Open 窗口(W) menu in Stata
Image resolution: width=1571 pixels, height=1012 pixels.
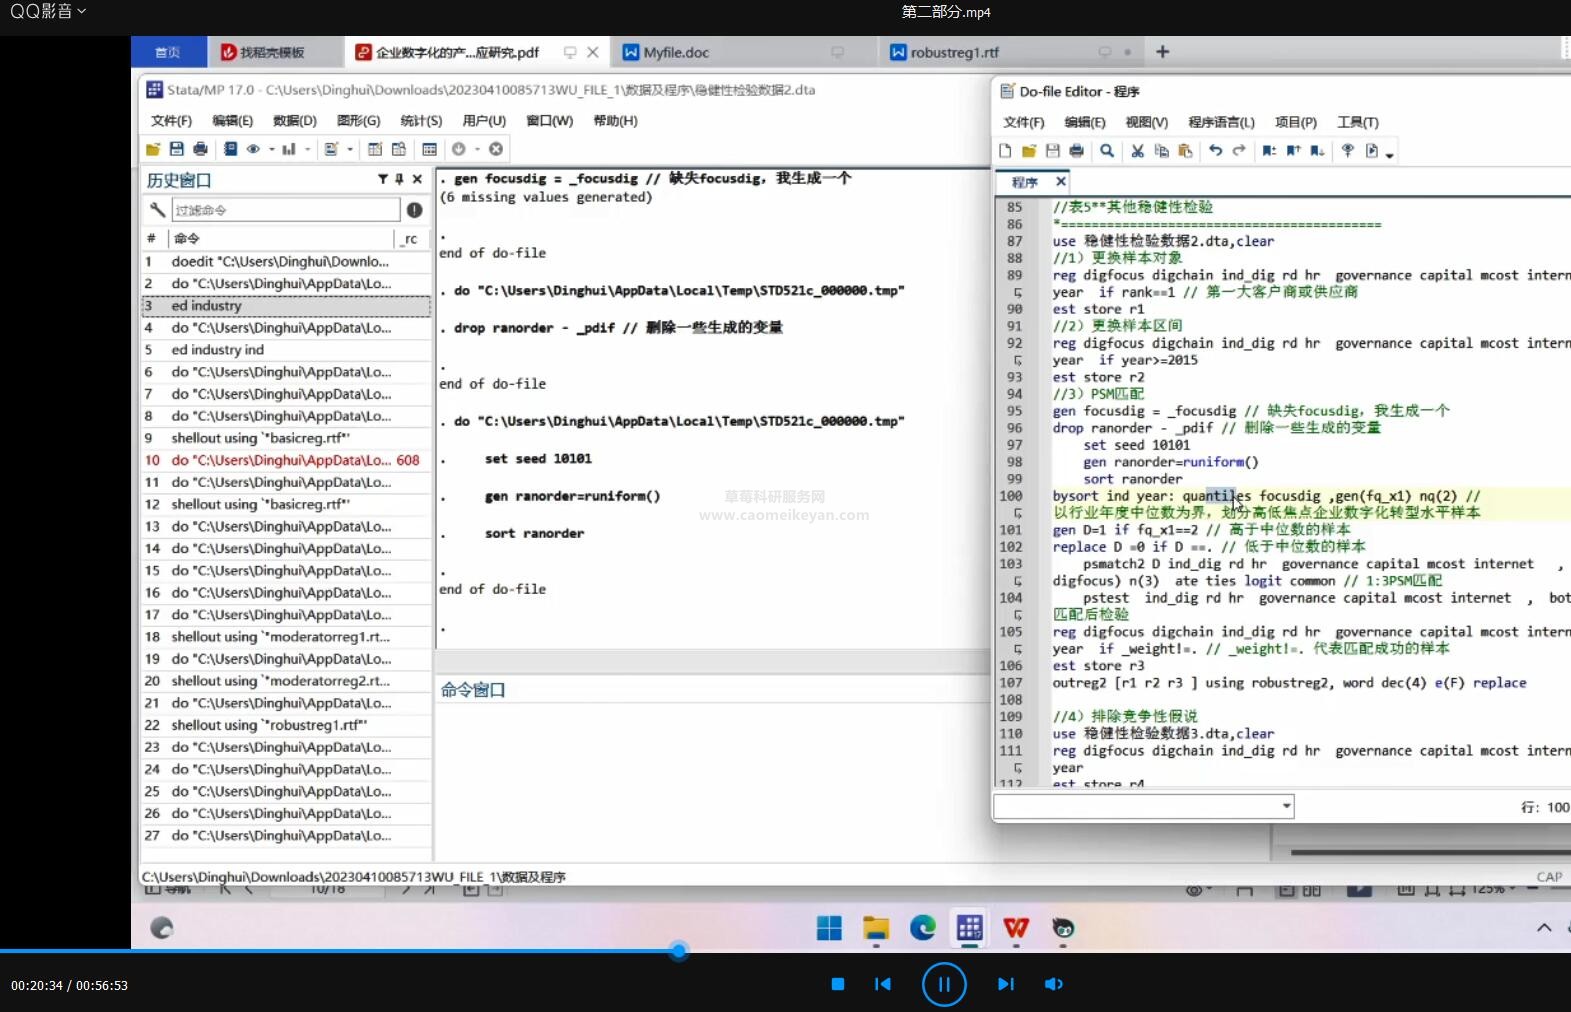pyautogui.click(x=549, y=120)
